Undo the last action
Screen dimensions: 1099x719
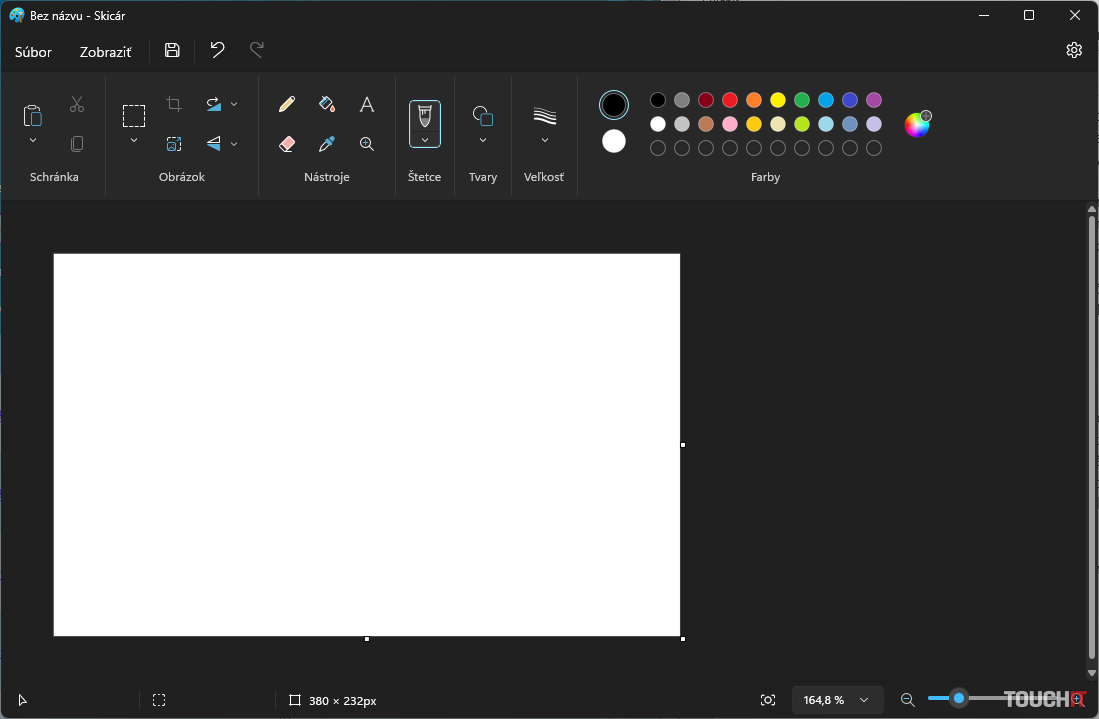pos(217,51)
